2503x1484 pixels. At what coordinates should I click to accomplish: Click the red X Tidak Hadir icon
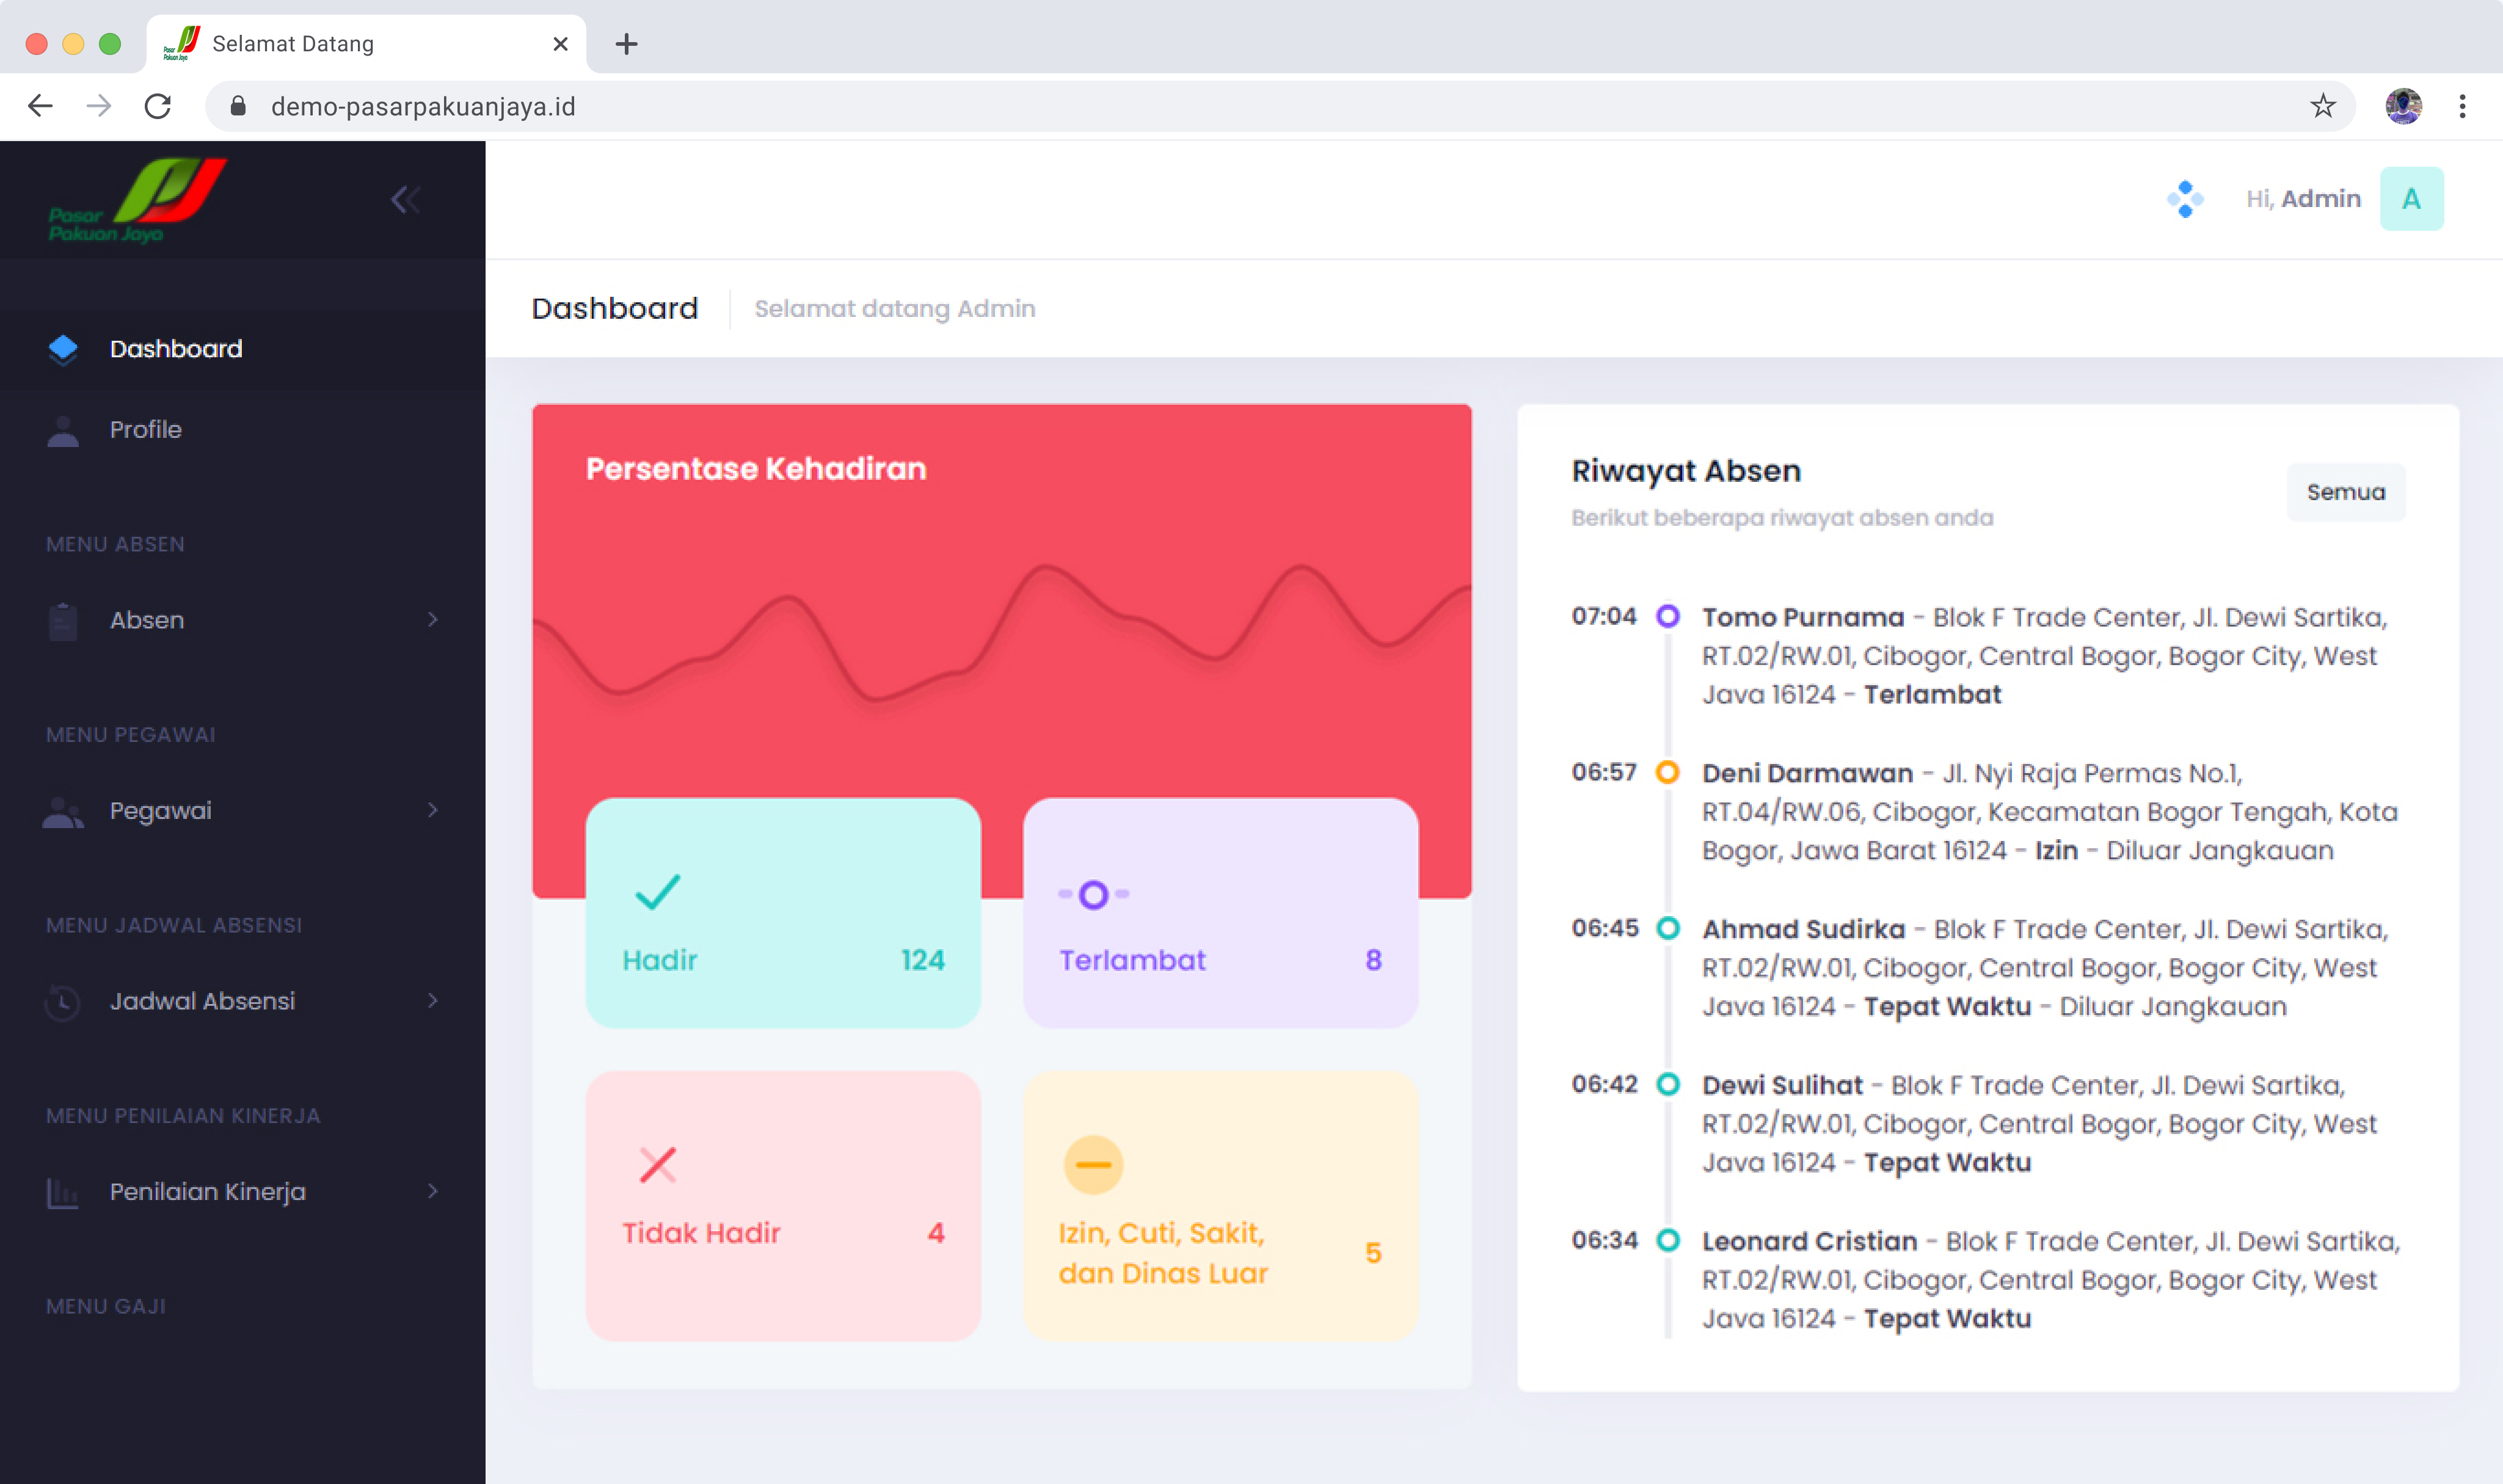[657, 1165]
